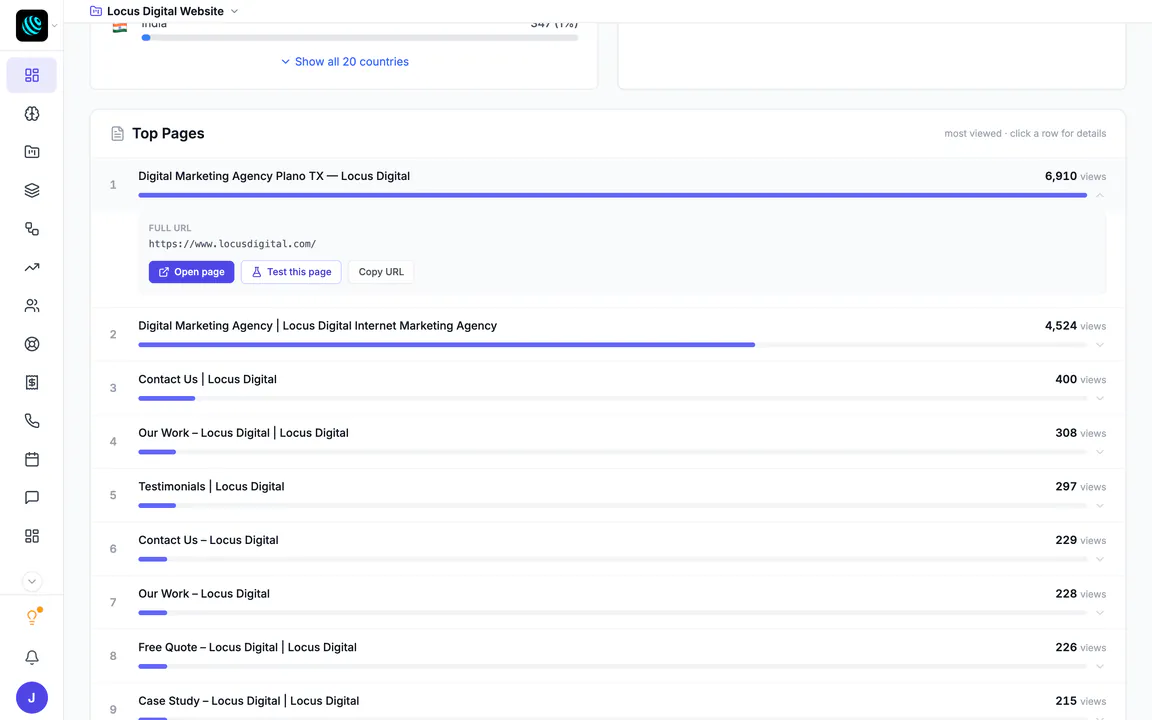The height and width of the screenshot is (720, 1152).
Task: Expand the Free Quote row chevron
Action: 1100,667
